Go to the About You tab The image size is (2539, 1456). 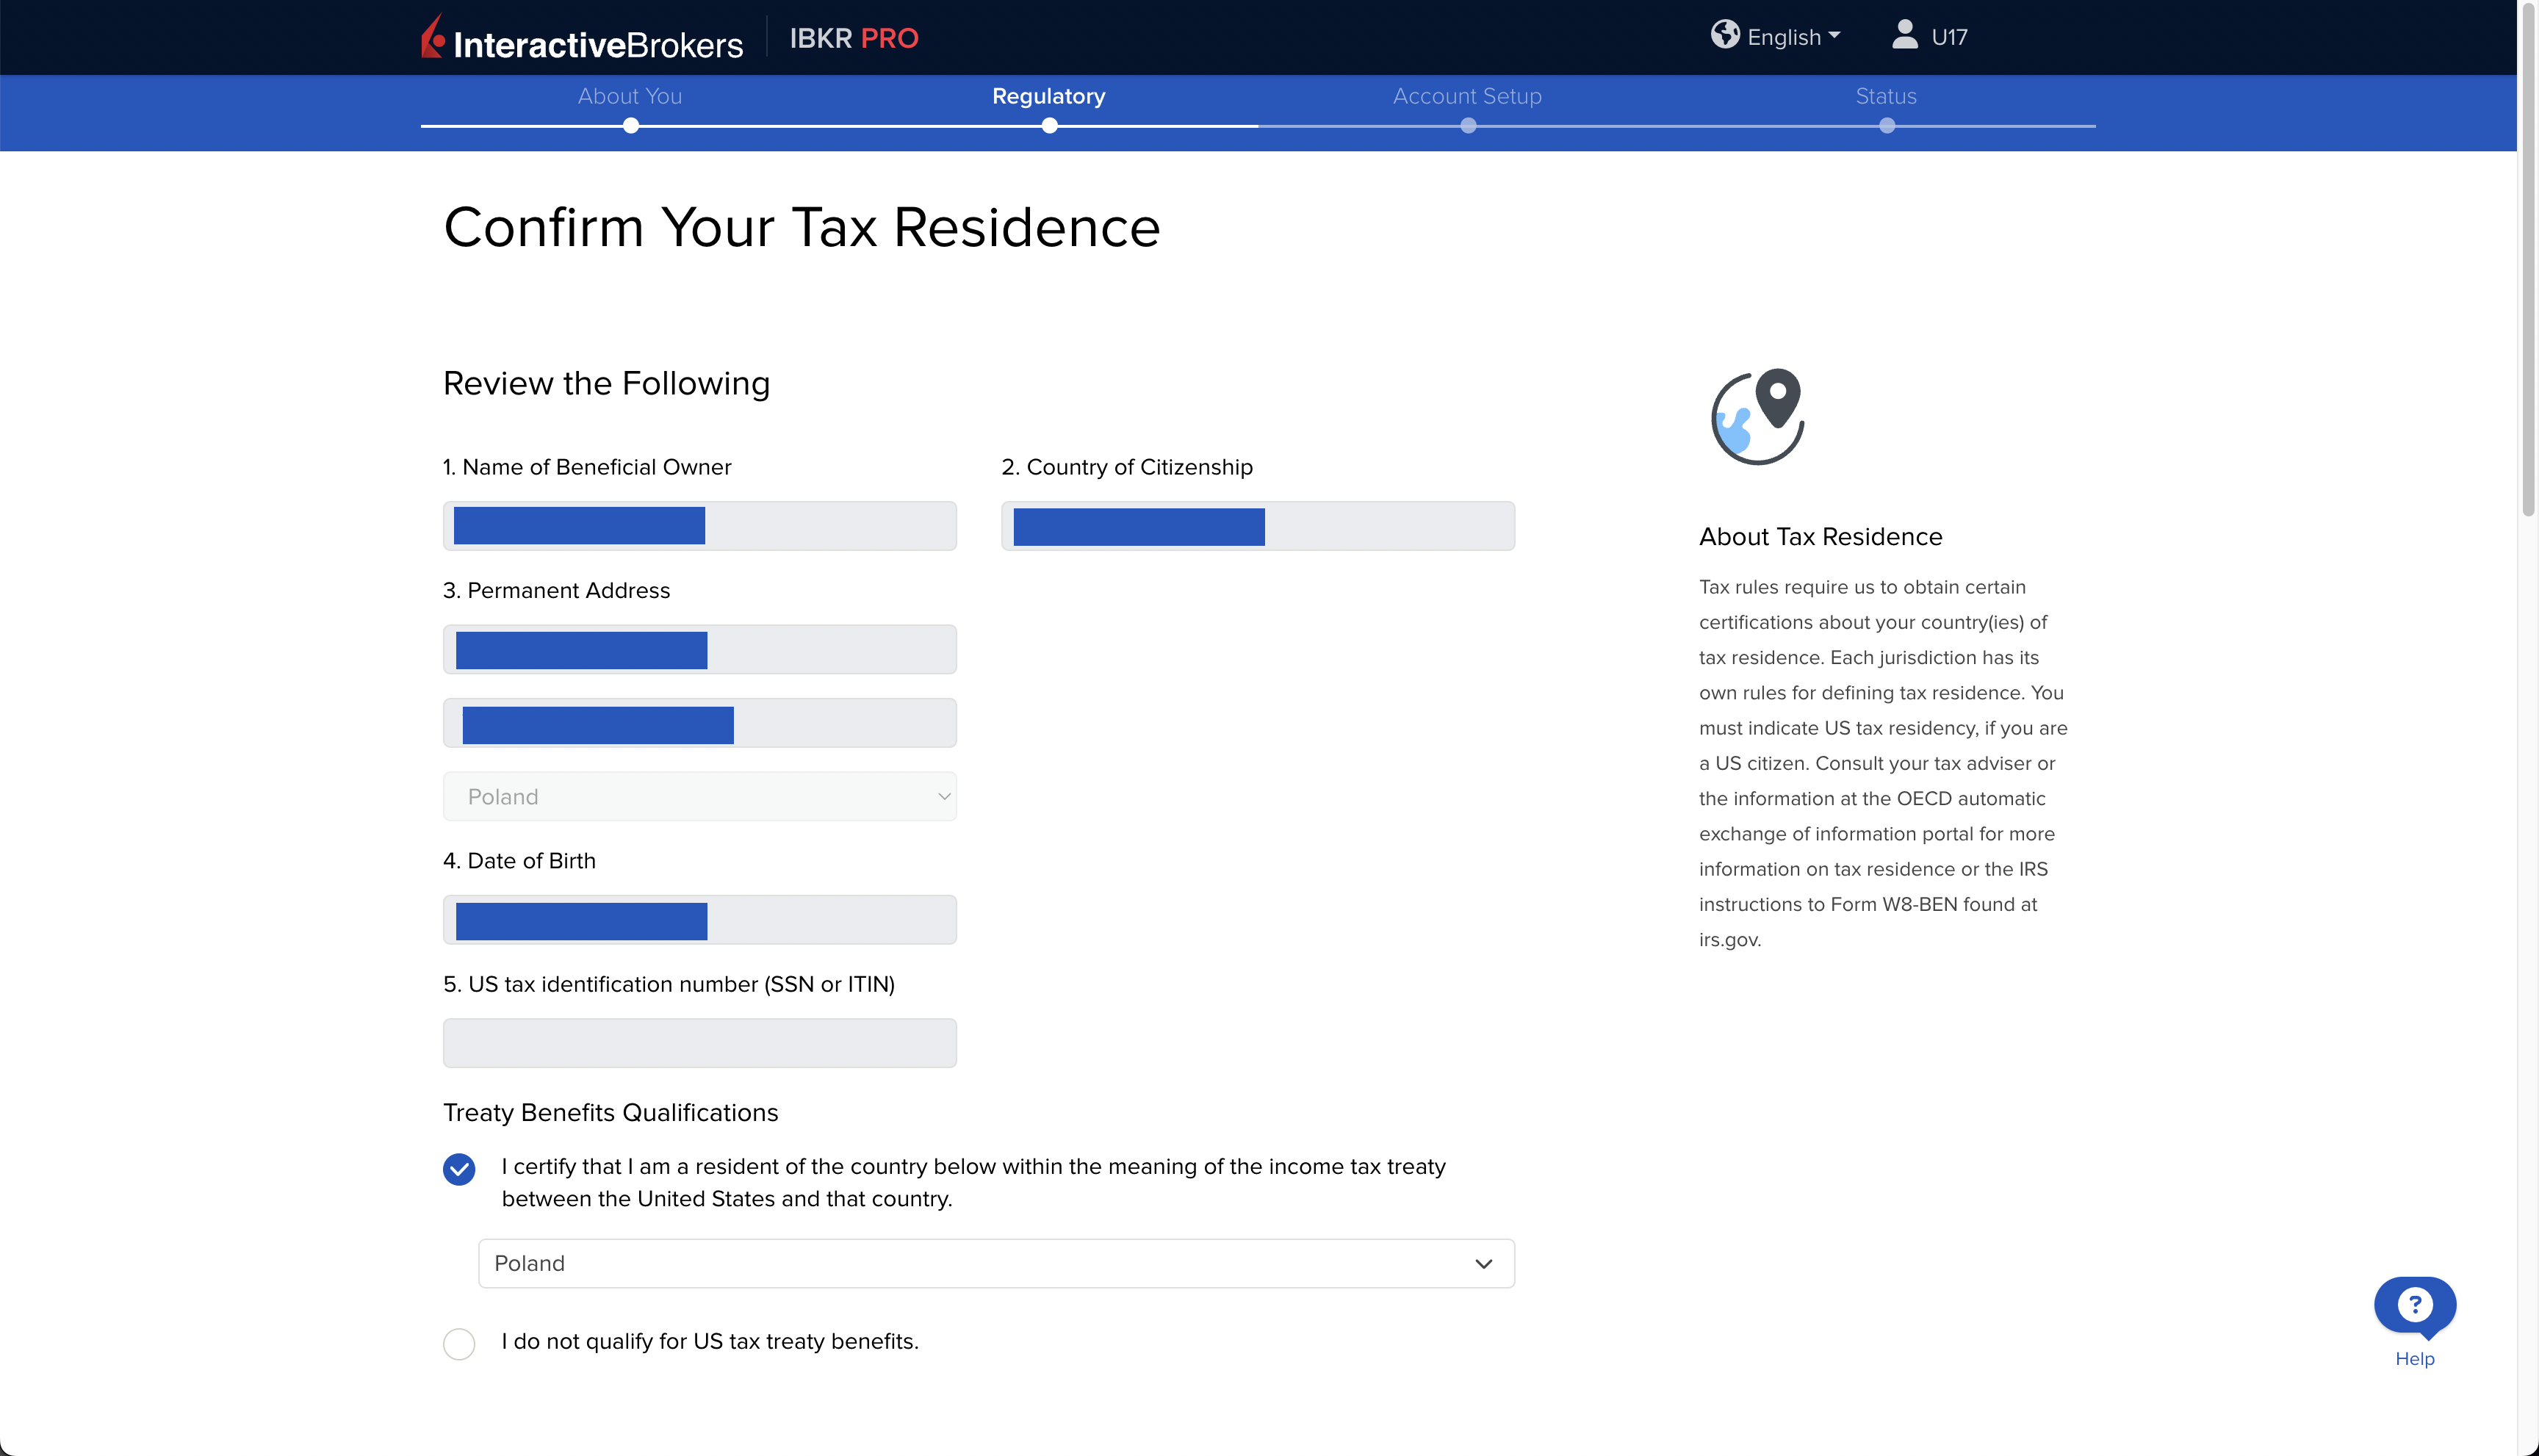click(629, 96)
